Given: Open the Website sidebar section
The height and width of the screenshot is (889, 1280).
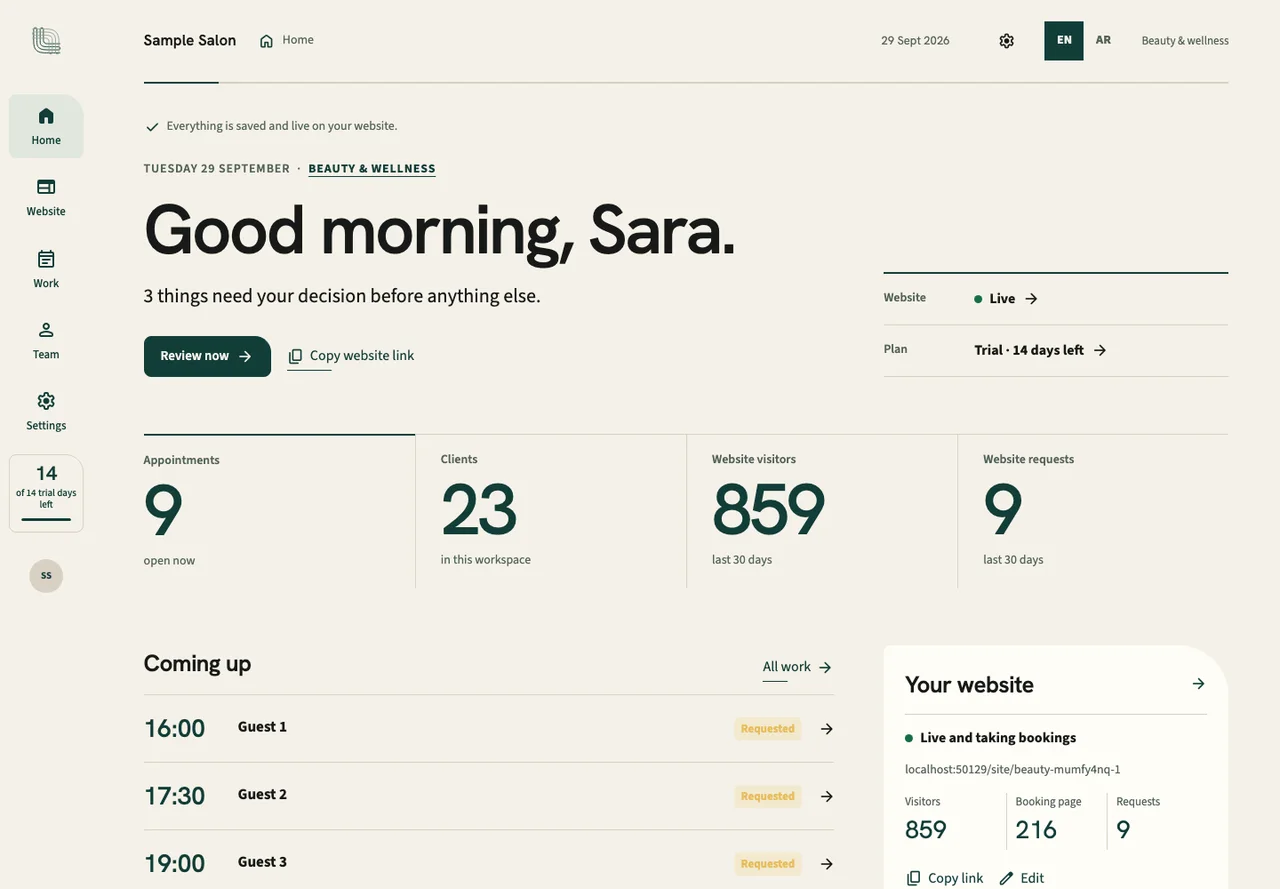Looking at the screenshot, I should coord(46,197).
